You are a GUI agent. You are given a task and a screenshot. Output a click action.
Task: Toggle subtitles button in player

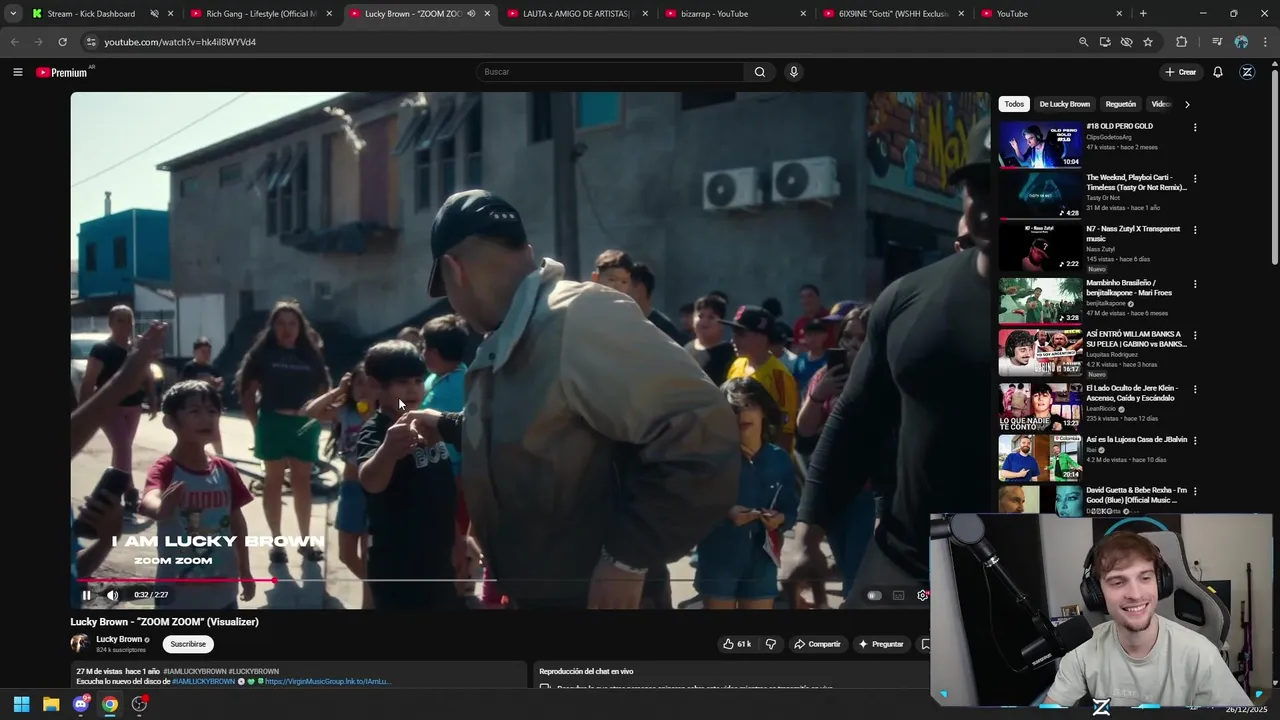(x=898, y=595)
